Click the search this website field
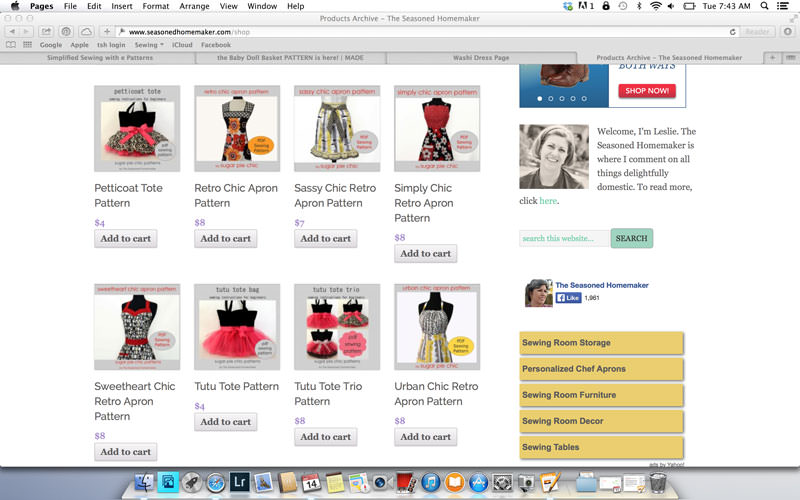 [564, 239]
